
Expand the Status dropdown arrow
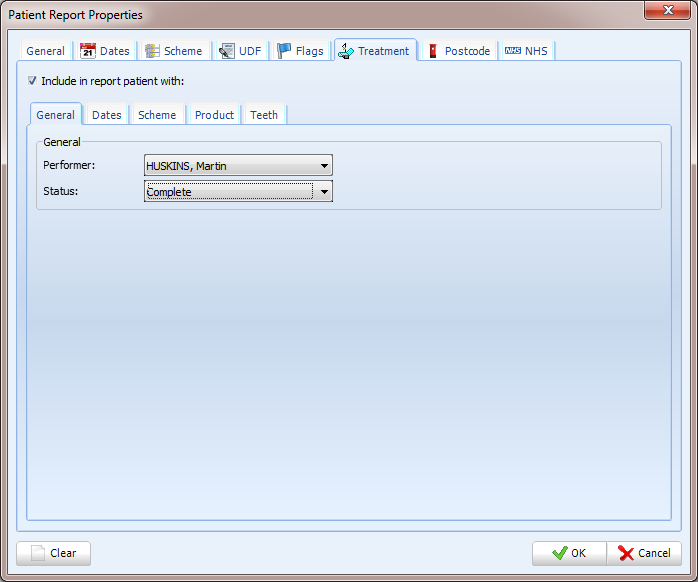tap(325, 191)
